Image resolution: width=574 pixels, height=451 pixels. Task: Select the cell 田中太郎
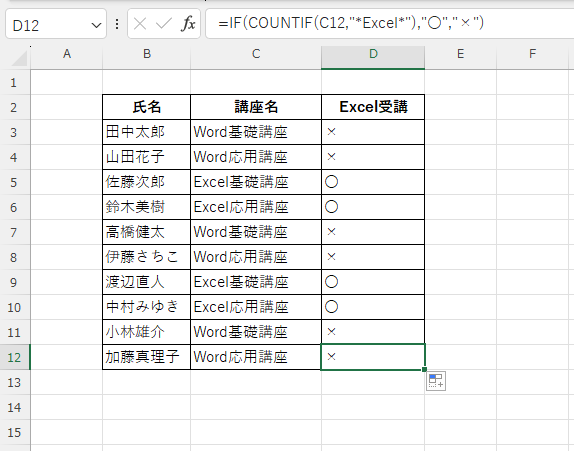pyautogui.click(x=146, y=132)
